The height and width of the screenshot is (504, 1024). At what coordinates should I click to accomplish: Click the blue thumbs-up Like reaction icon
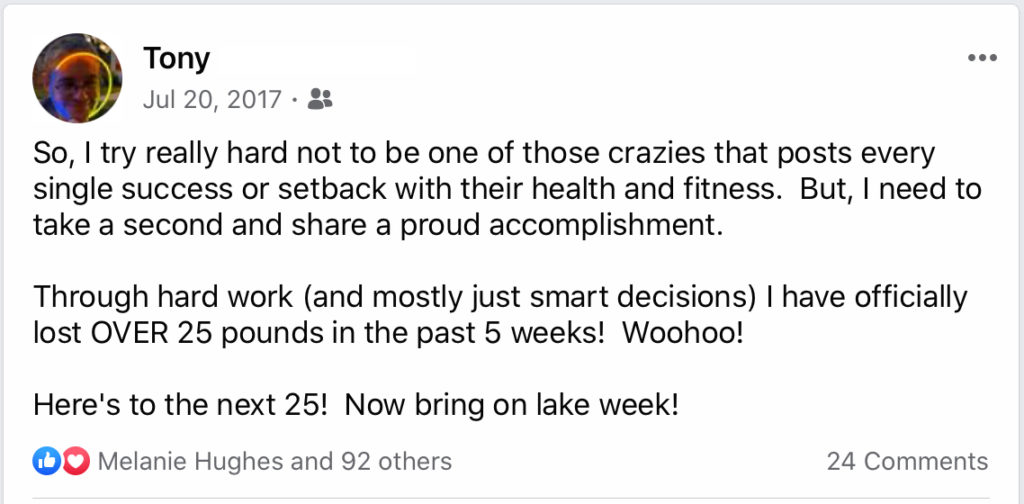(x=46, y=462)
